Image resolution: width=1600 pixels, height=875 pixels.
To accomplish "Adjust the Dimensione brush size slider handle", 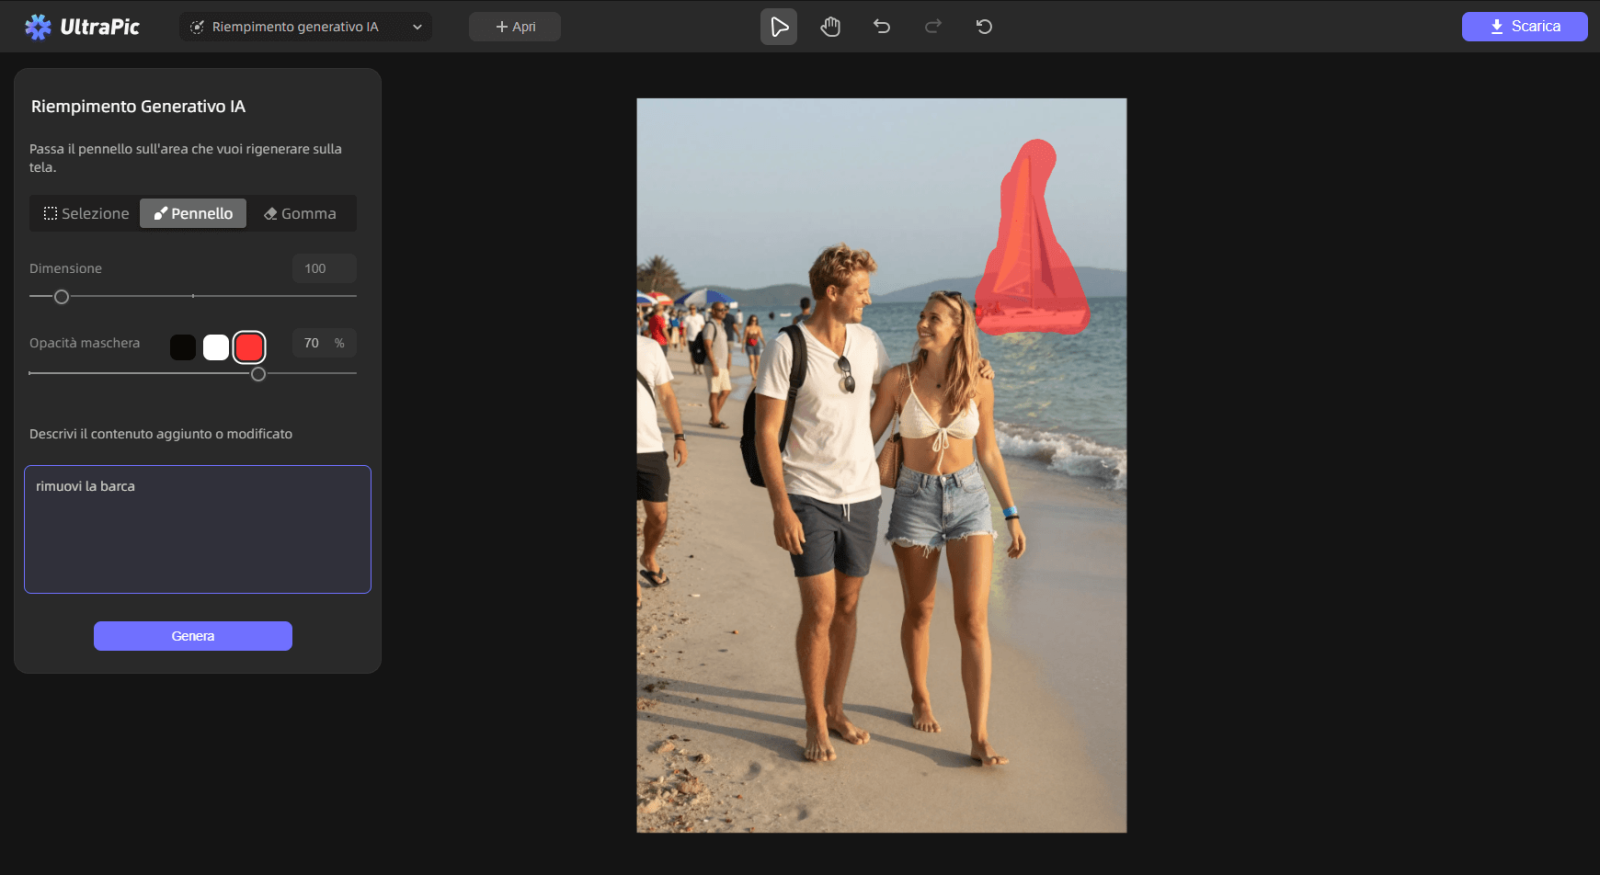I will (61, 297).
